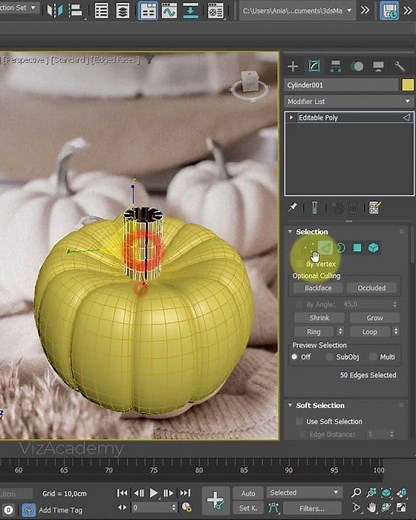Screen dimensions: 416x520
Task: Go to the end frame
Action: point(185,493)
